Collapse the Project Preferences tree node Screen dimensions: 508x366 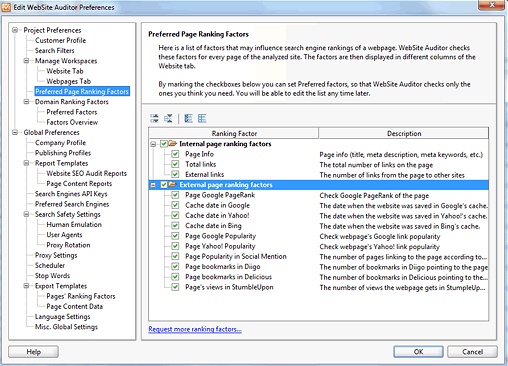(x=15, y=30)
